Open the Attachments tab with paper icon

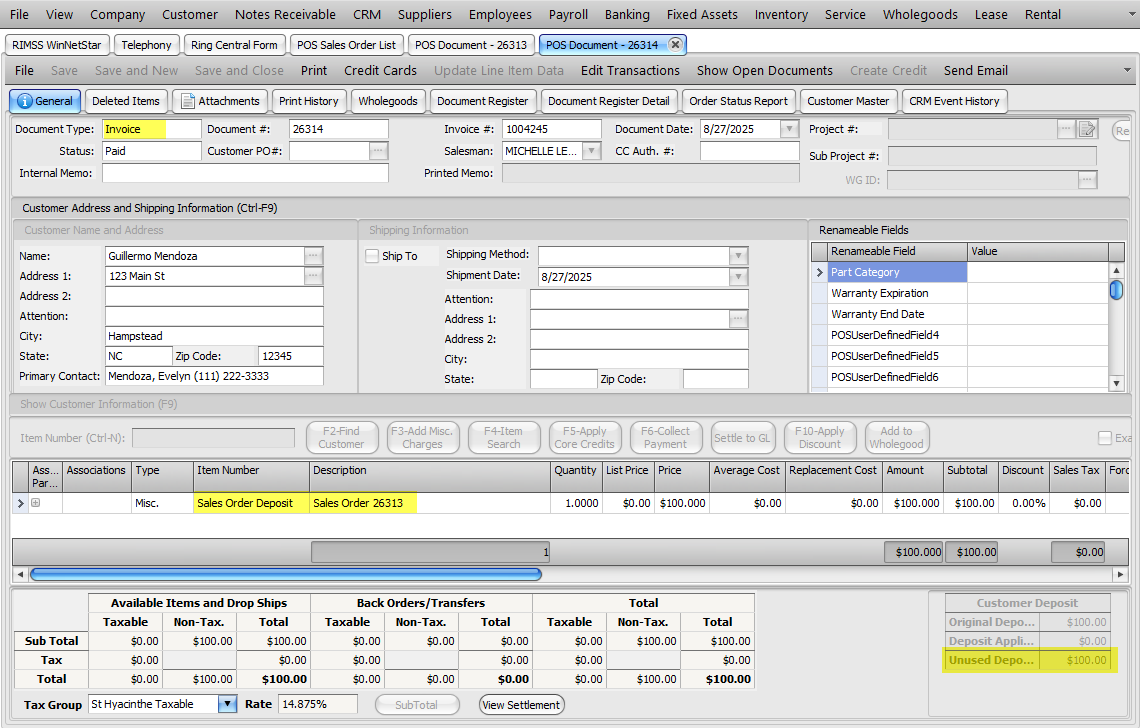(x=219, y=101)
